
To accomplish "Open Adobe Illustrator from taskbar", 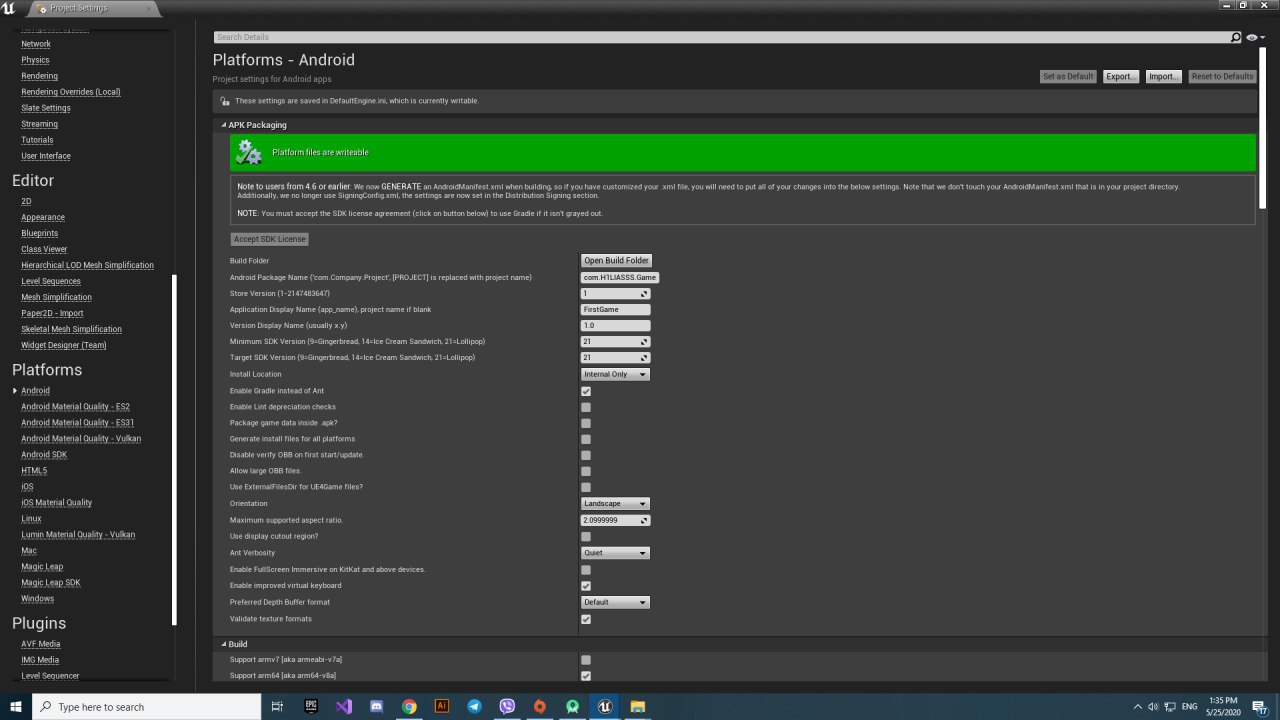I will coord(442,706).
